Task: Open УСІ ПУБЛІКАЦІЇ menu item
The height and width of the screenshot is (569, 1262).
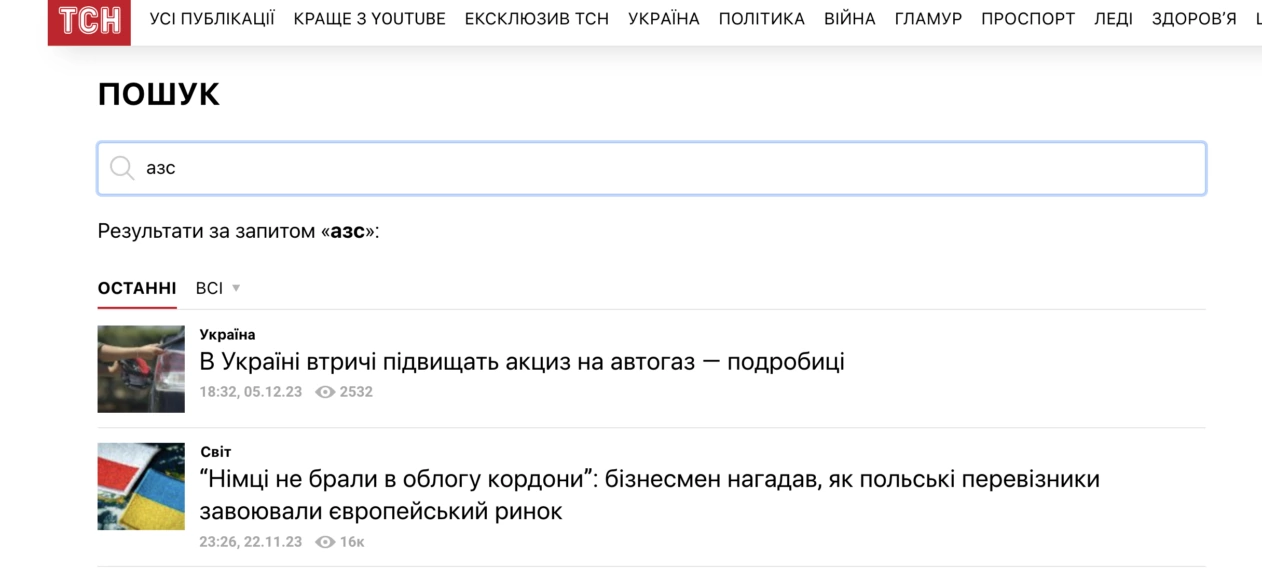Action: tap(212, 19)
